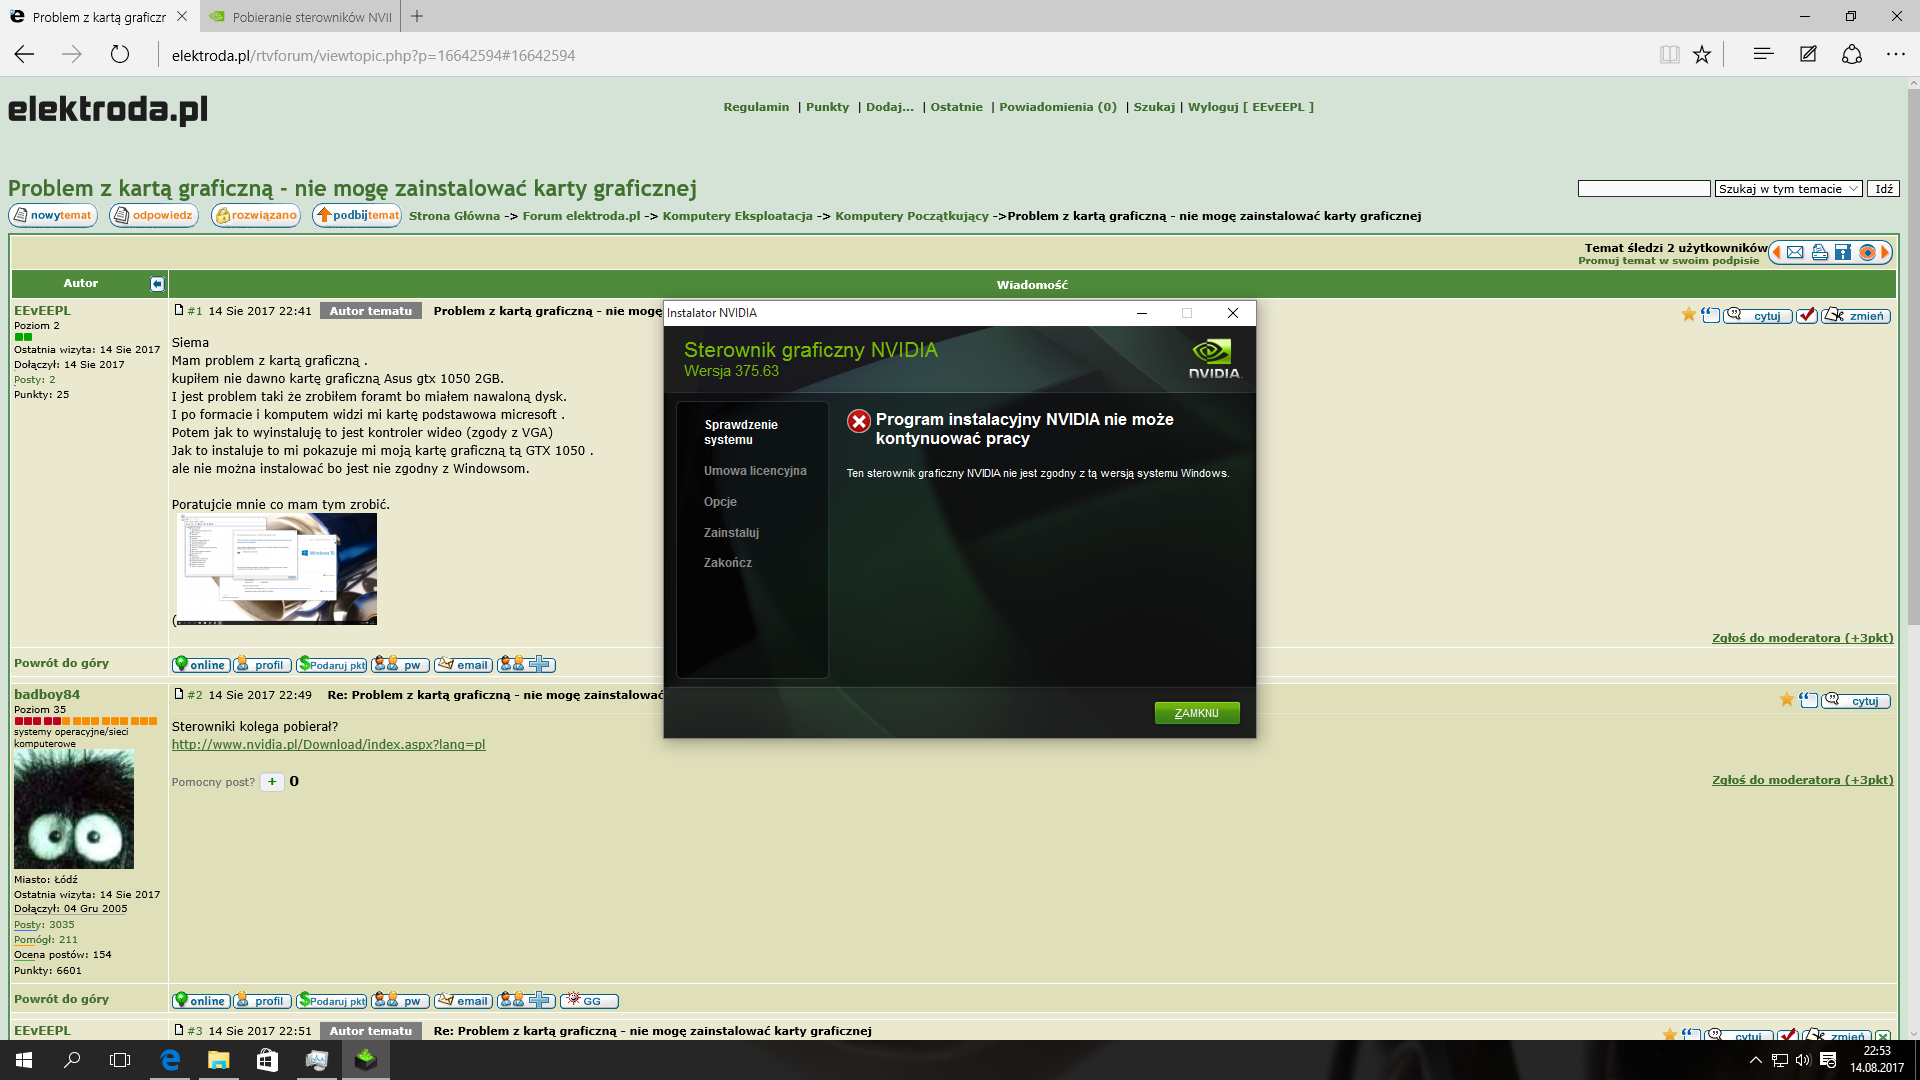The width and height of the screenshot is (1920, 1080).
Task: Click 'Wyloguj [ EEvEEPL ]' link
Action: coord(1250,107)
